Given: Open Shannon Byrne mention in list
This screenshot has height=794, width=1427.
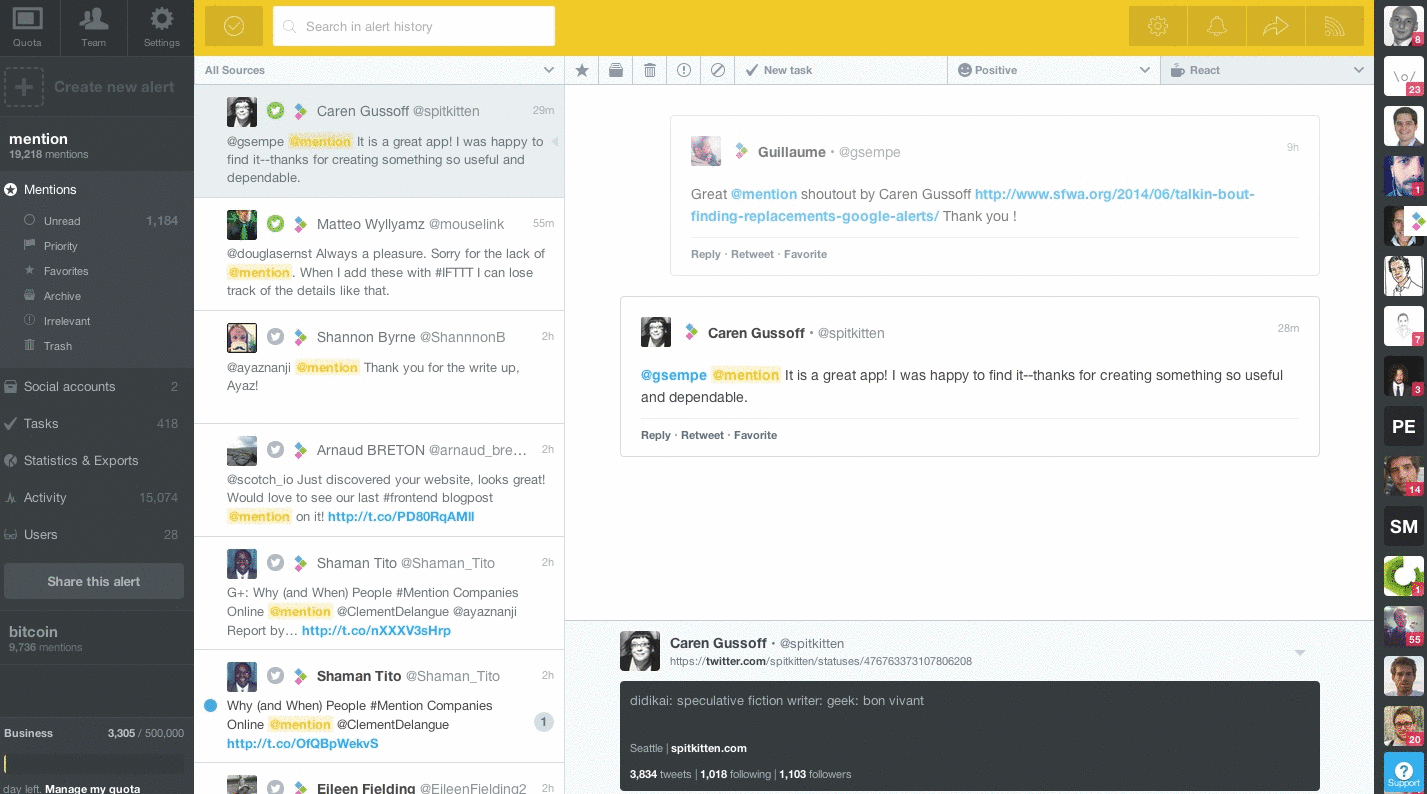Looking at the screenshot, I should pos(379,367).
